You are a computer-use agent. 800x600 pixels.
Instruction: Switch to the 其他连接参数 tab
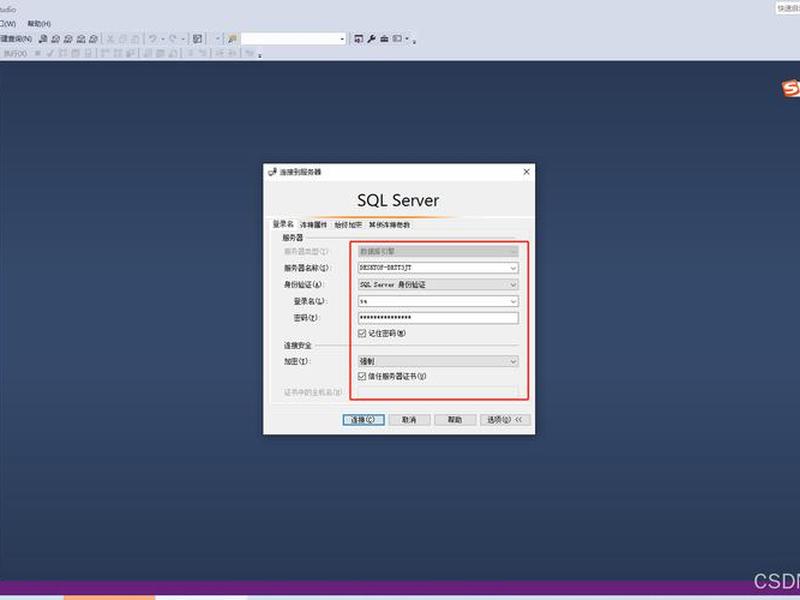point(389,224)
